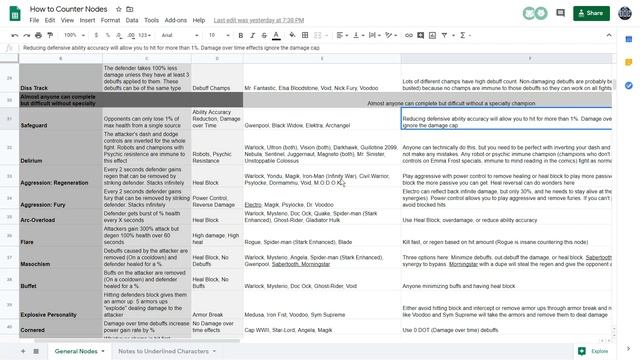Open the File menu
Screen dimensions: 640x360
34,20
